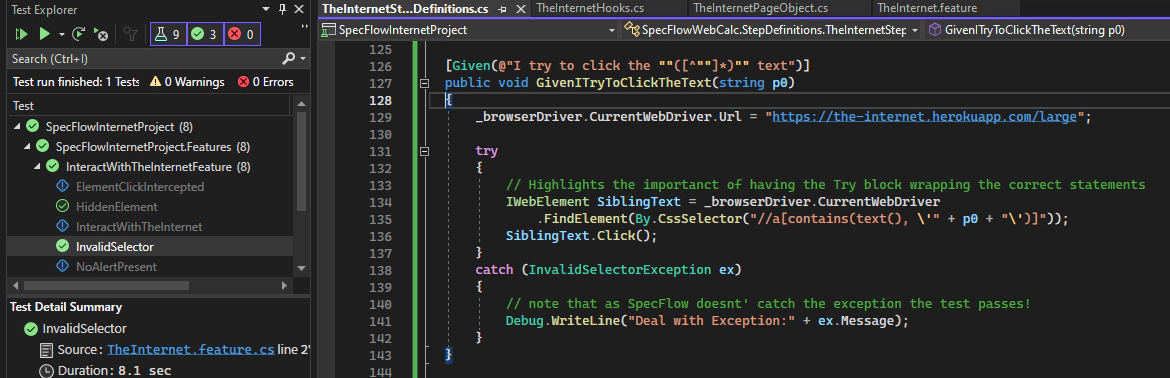The width and height of the screenshot is (1170, 378).
Task: Collapse the SpecFlowInternetProject.Features node
Action: [x=28, y=147]
